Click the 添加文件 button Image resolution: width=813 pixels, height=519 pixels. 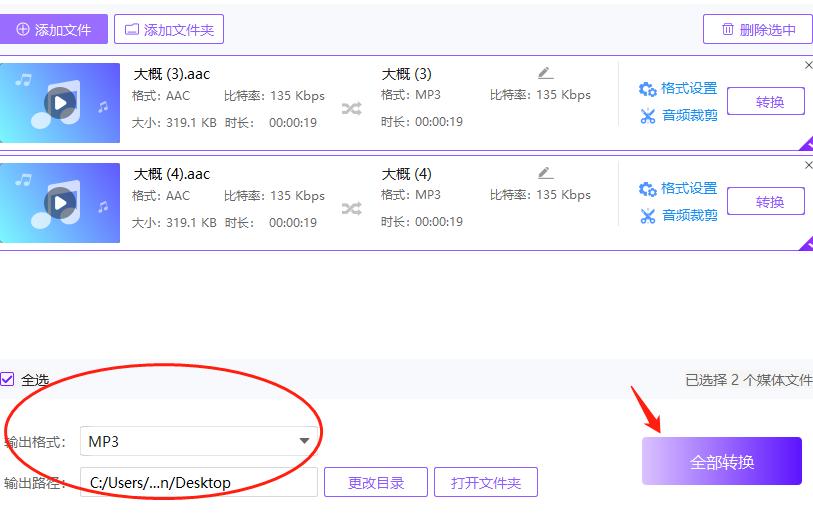coord(53,29)
